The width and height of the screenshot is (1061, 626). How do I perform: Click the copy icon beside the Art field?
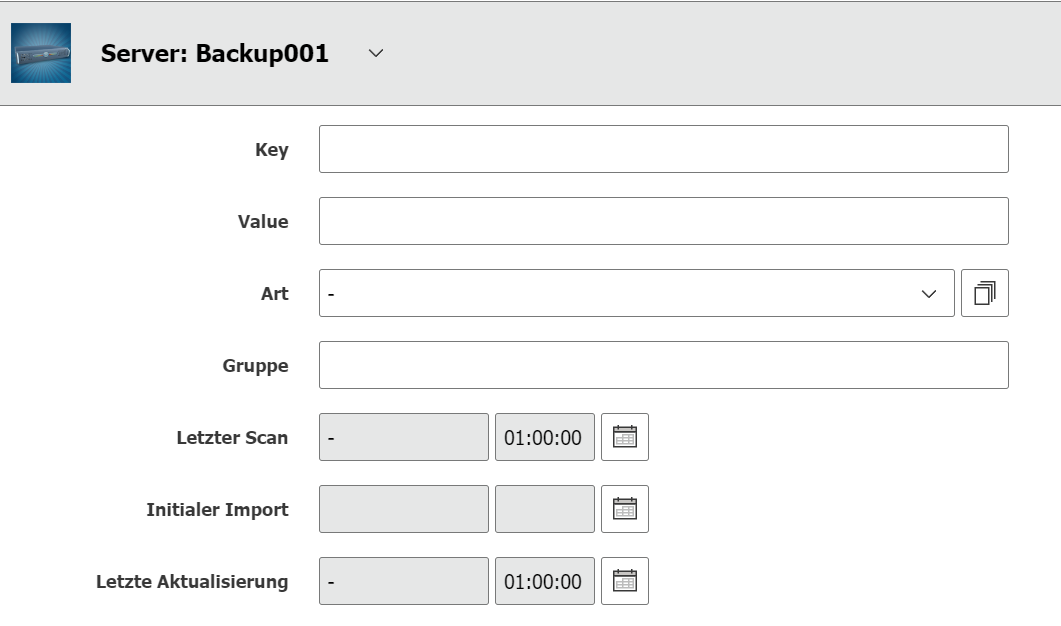click(x=985, y=293)
